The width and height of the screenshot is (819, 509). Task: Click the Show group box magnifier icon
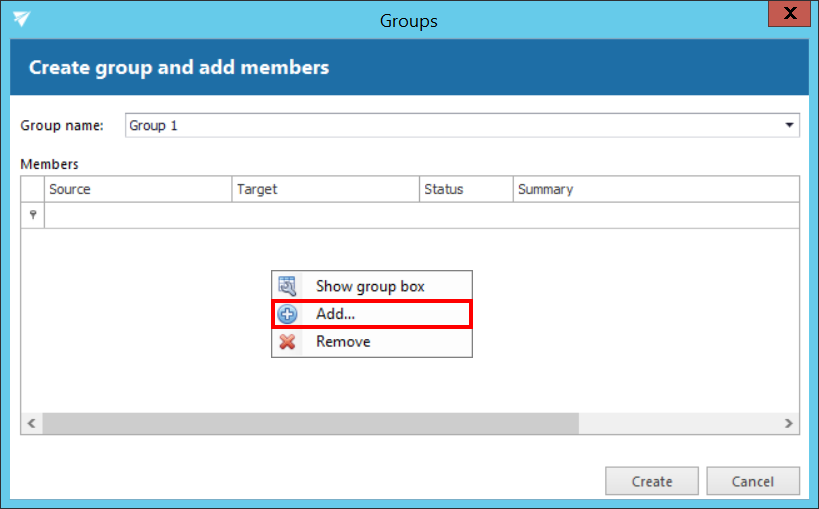click(x=287, y=286)
